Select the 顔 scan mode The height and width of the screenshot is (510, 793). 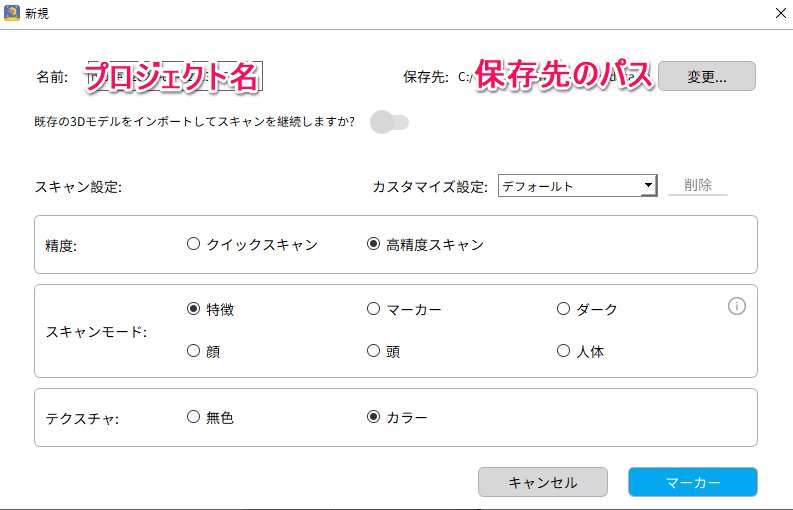point(203,351)
